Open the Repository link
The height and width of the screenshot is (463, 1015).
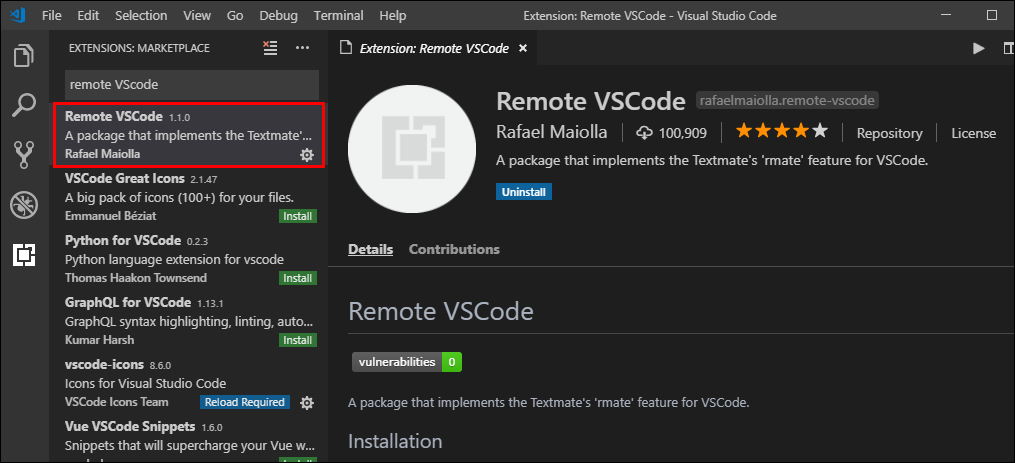tap(889, 133)
